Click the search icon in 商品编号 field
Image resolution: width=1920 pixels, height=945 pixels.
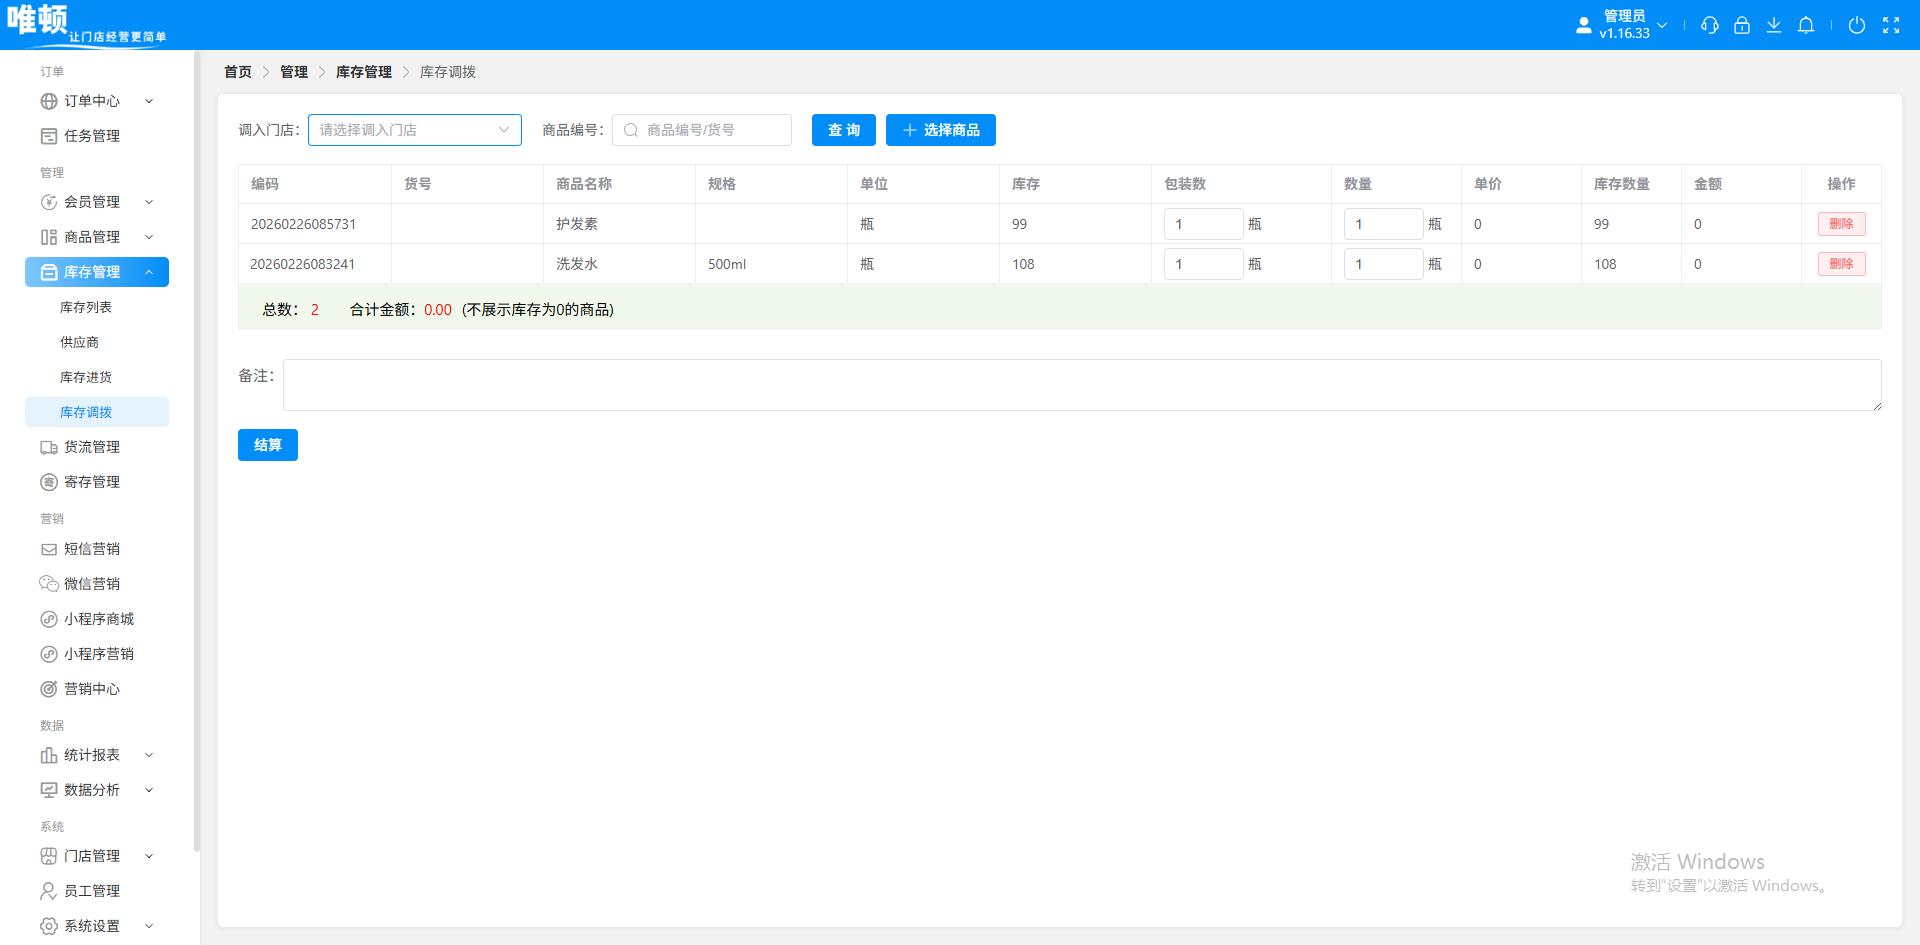click(x=631, y=130)
